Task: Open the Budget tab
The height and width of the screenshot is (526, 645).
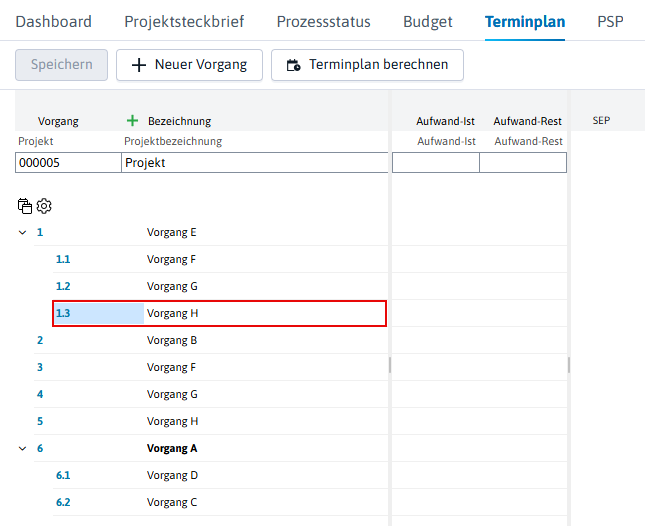Action: point(428,21)
